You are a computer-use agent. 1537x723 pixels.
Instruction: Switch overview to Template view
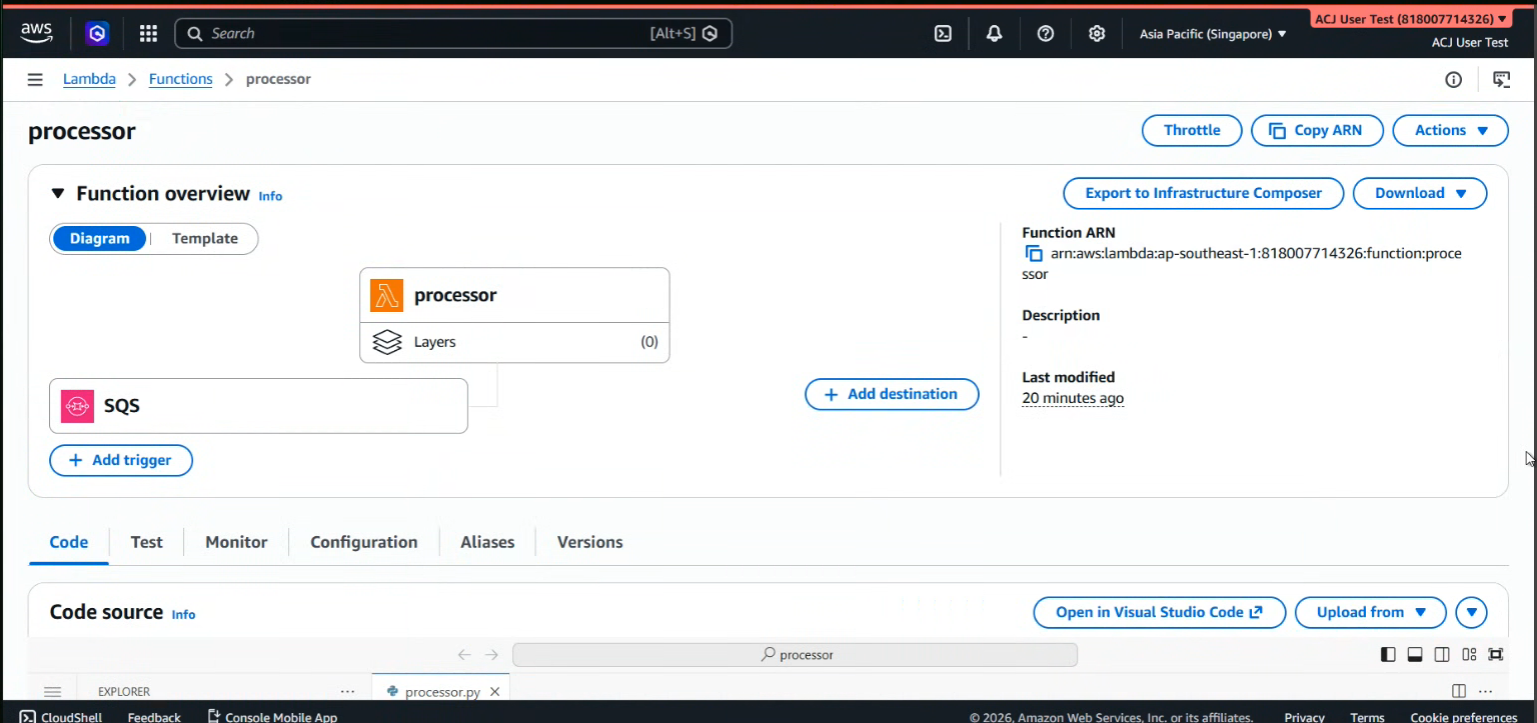[205, 239]
